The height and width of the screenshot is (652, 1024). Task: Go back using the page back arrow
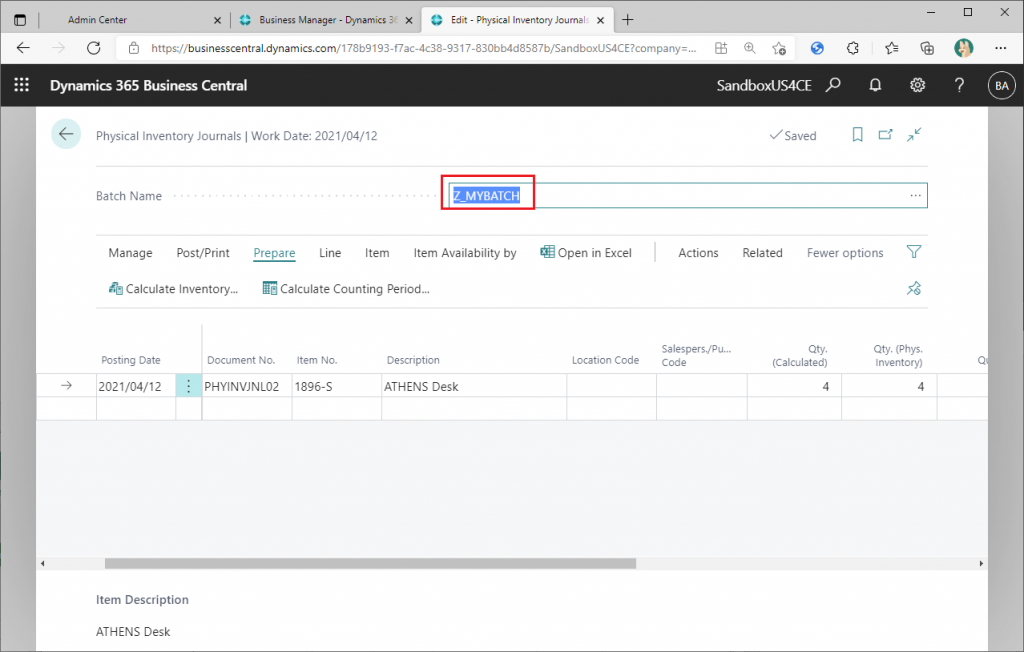[66, 135]
